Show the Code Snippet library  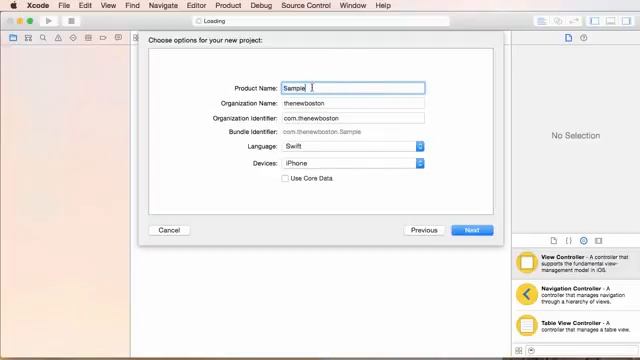569,241
